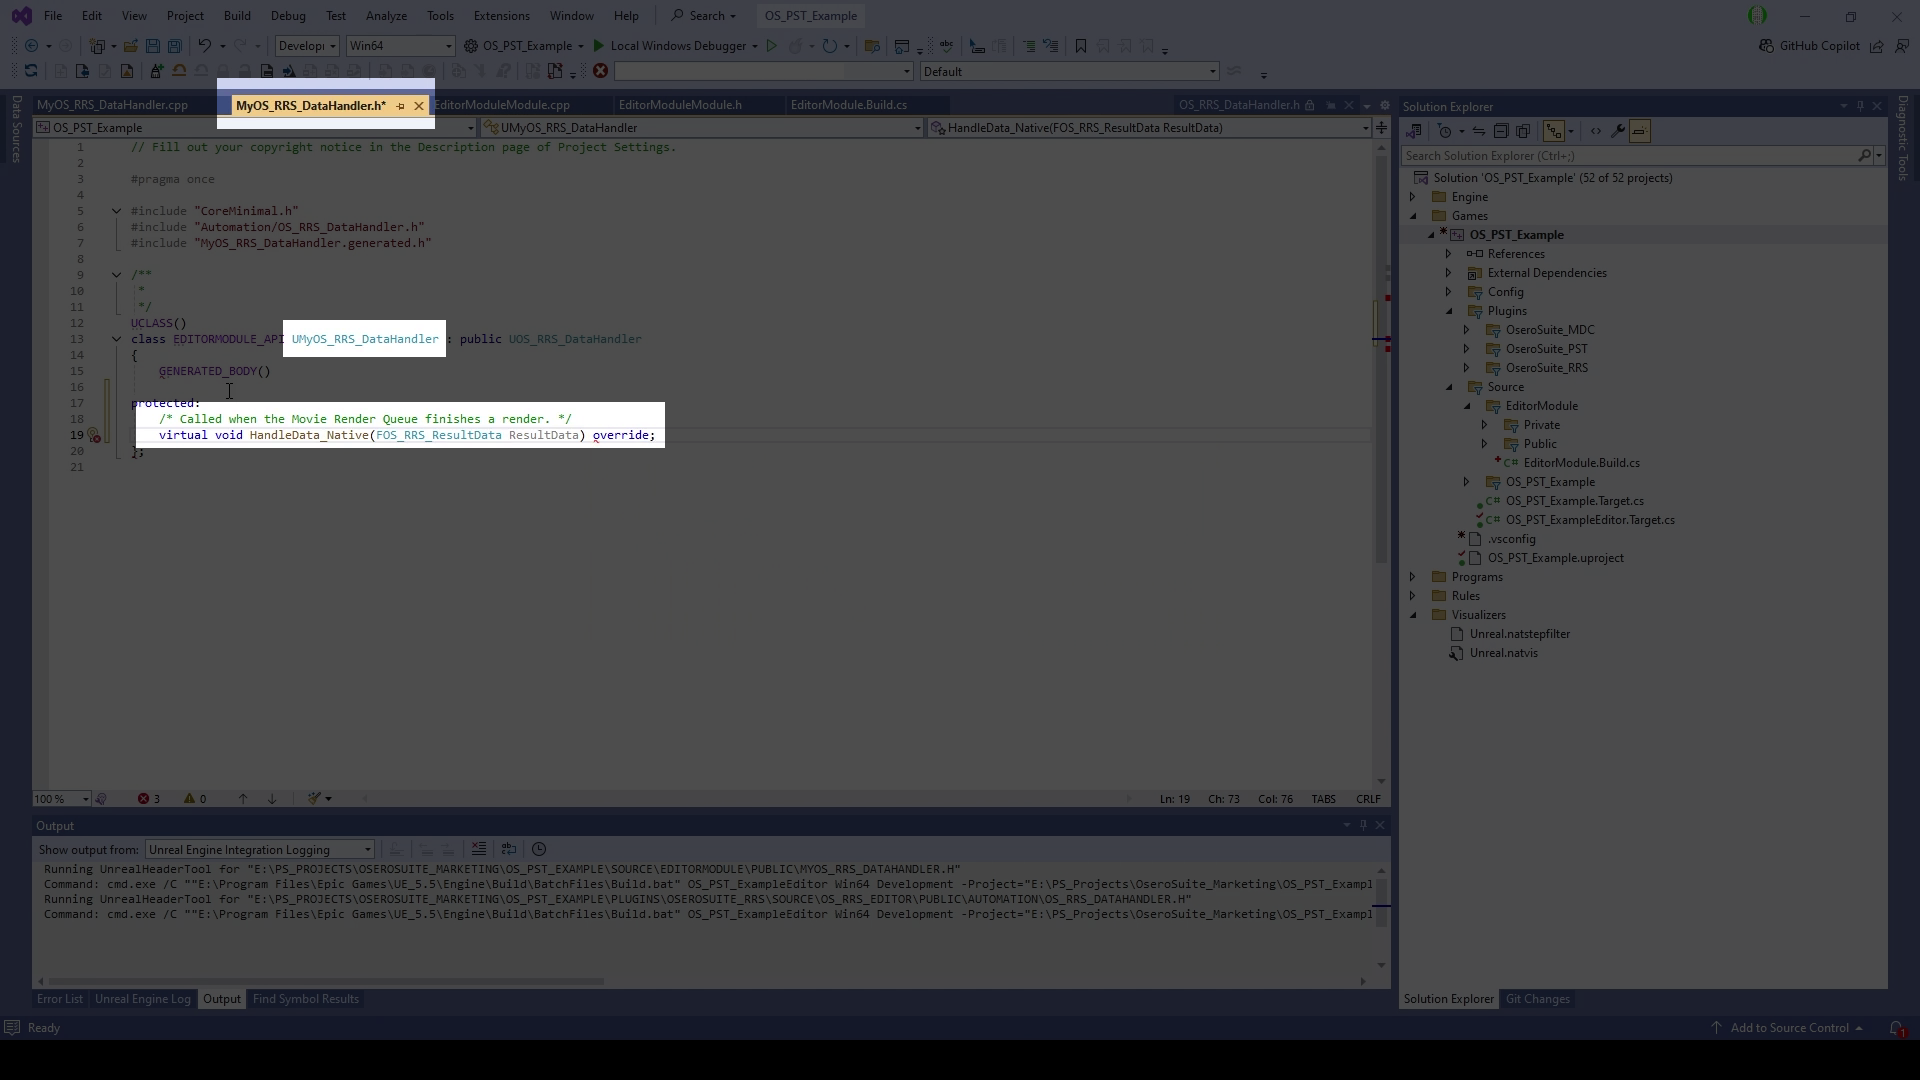Open the Default dropdown in the toolbar
This screenshot has width=1920, height=1080.
(1069, 72)
